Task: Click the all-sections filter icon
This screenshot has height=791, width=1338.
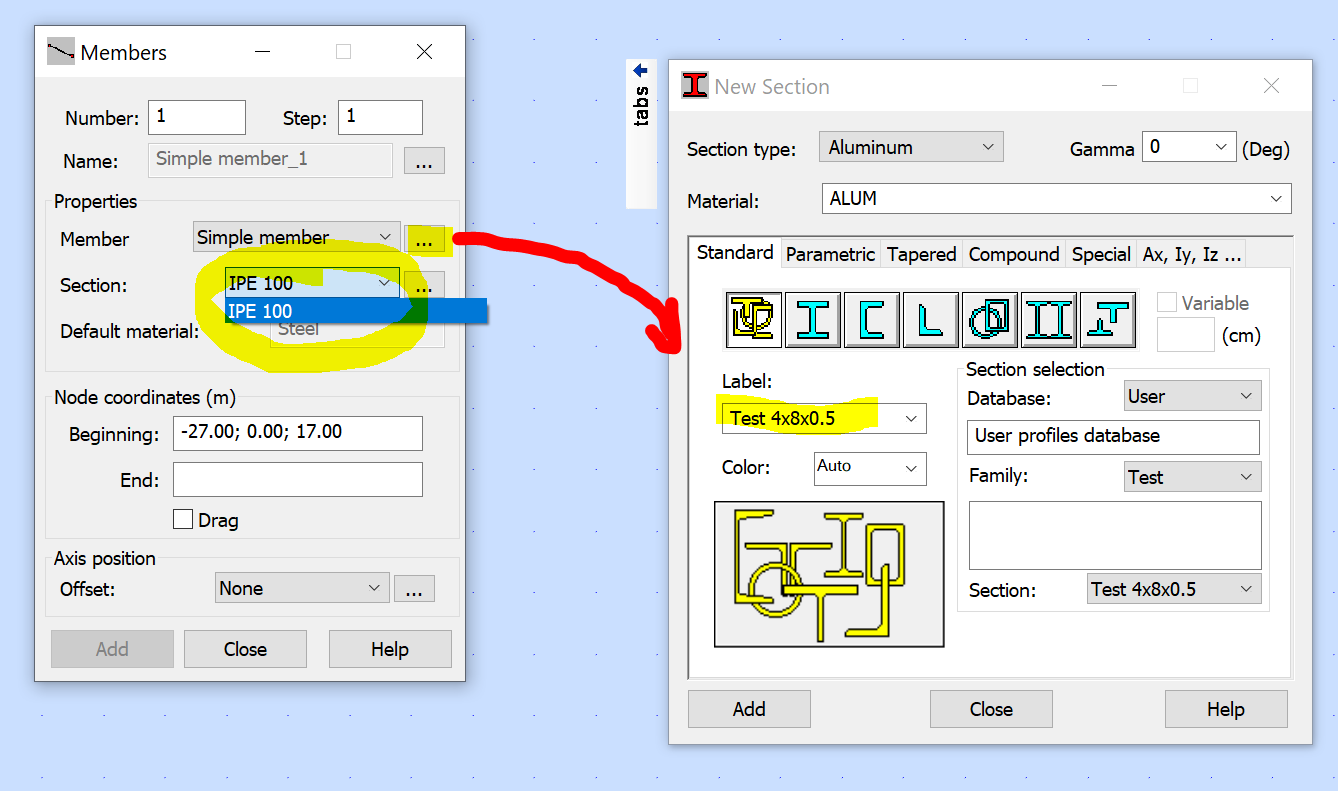Action: pos(753,319)
